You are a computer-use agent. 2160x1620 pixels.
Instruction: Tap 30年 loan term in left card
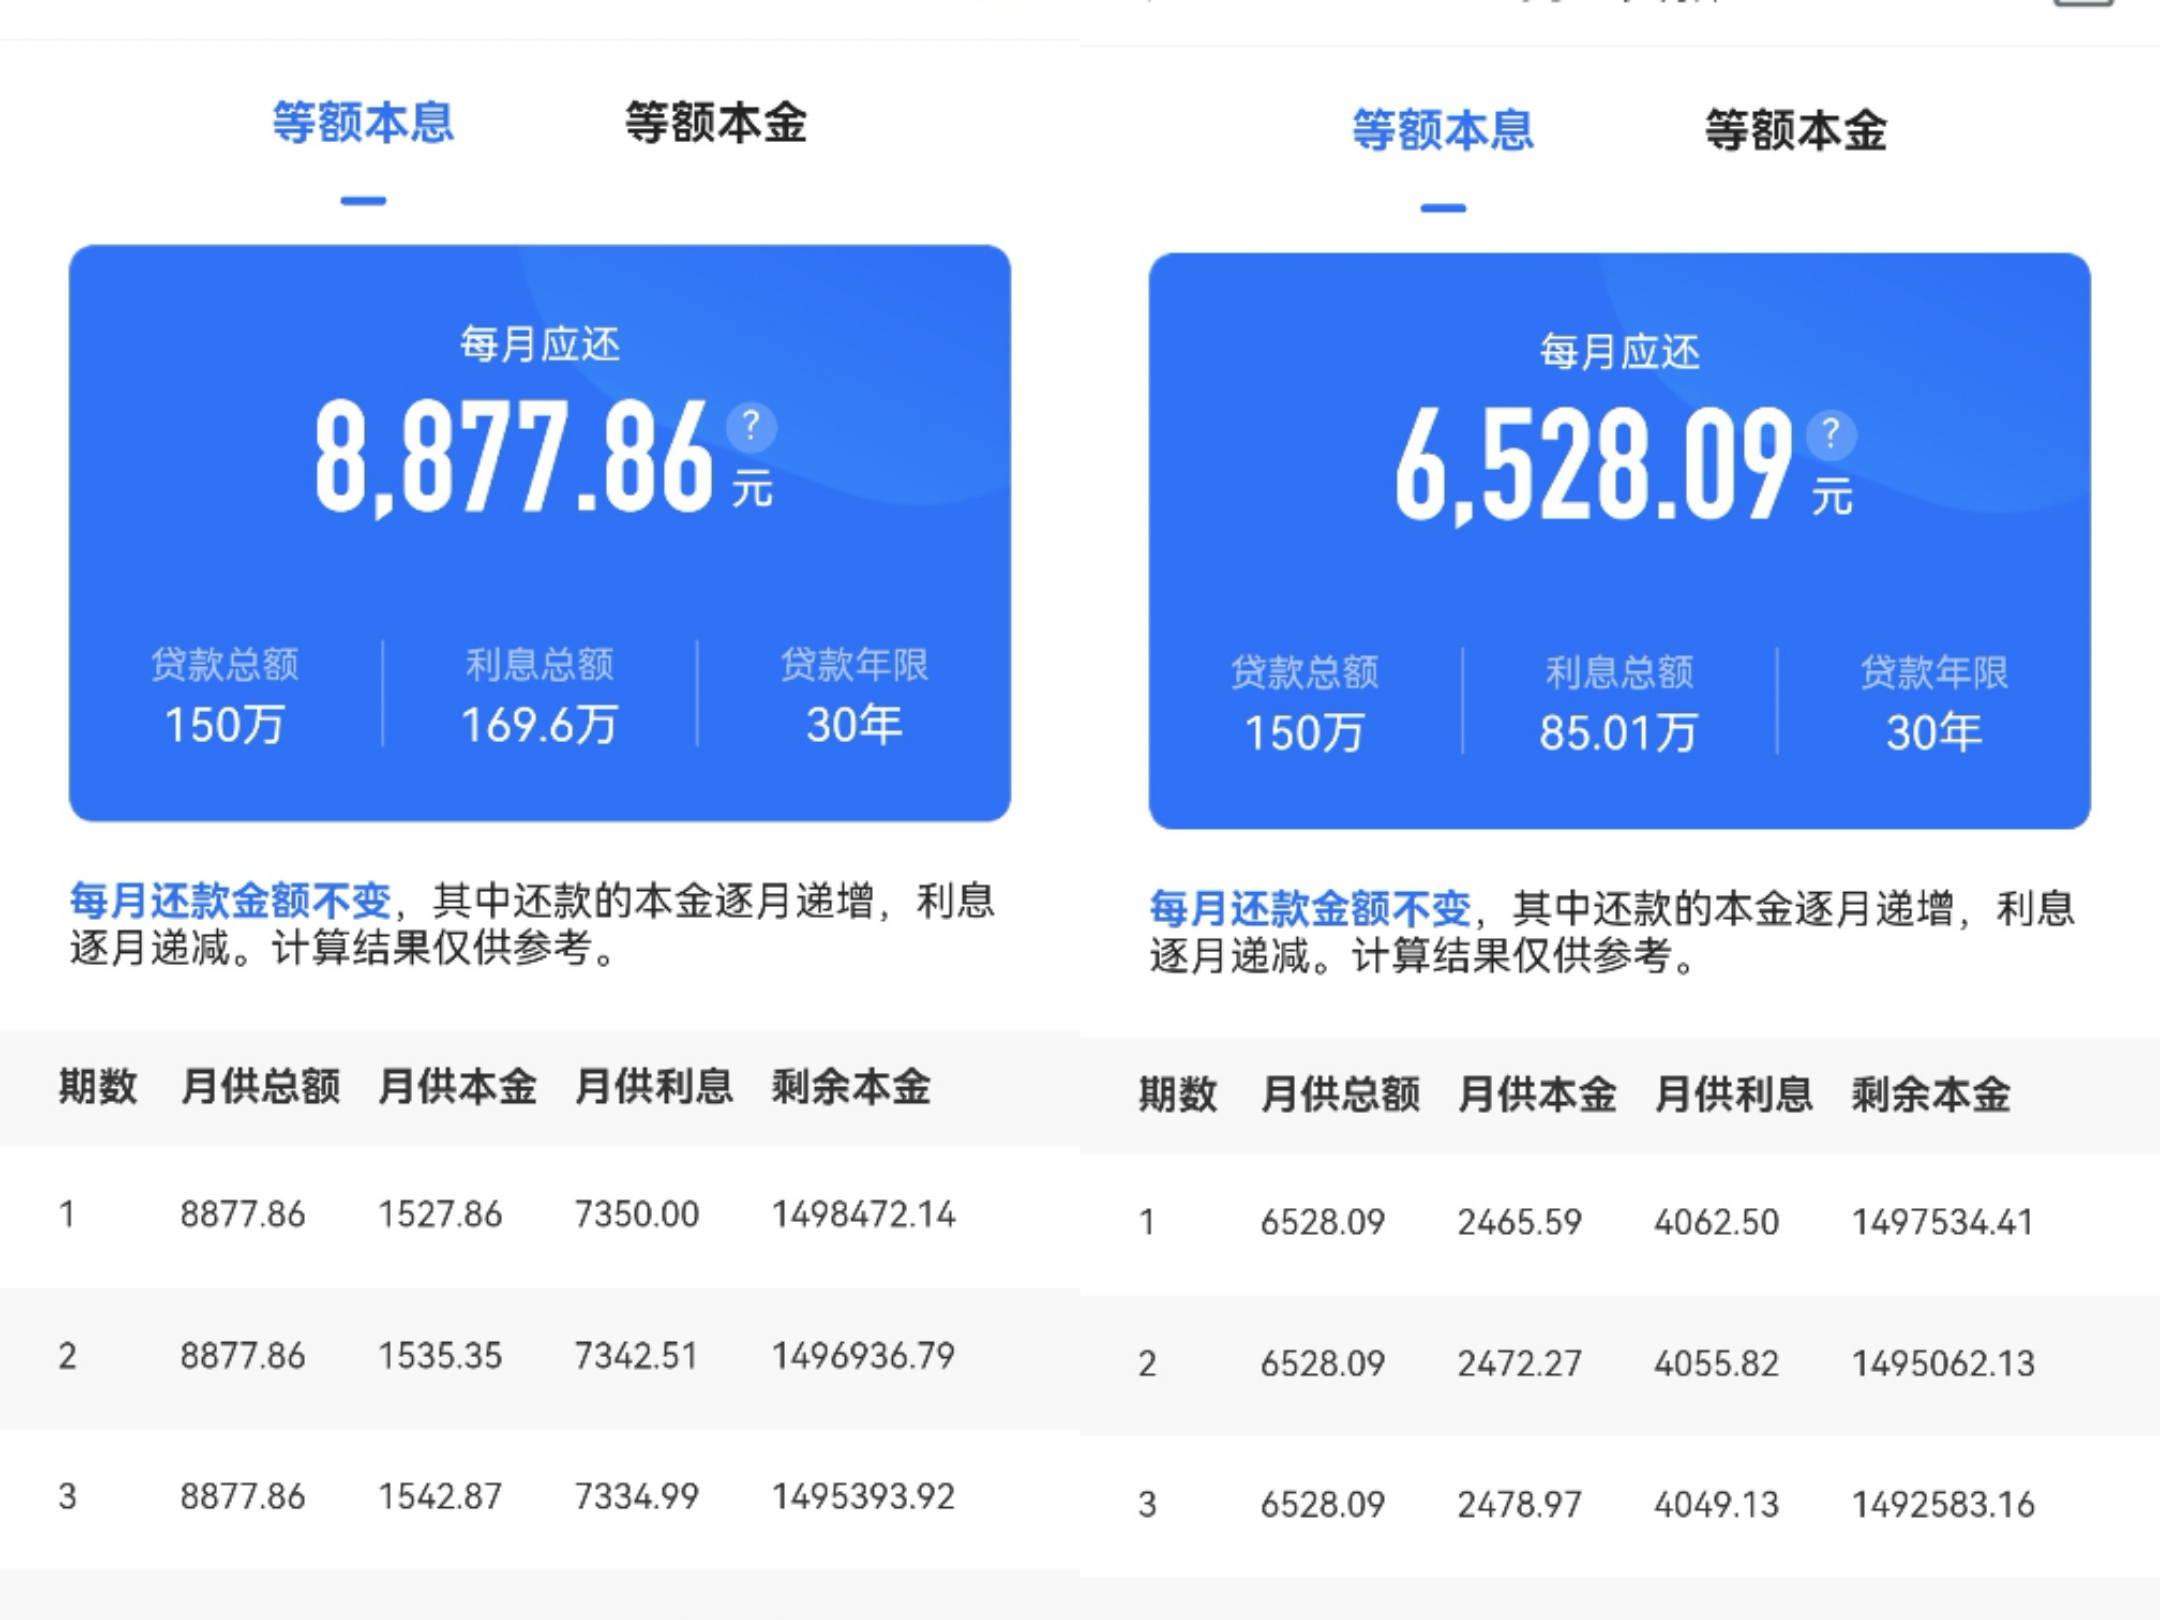coord(855,725)
